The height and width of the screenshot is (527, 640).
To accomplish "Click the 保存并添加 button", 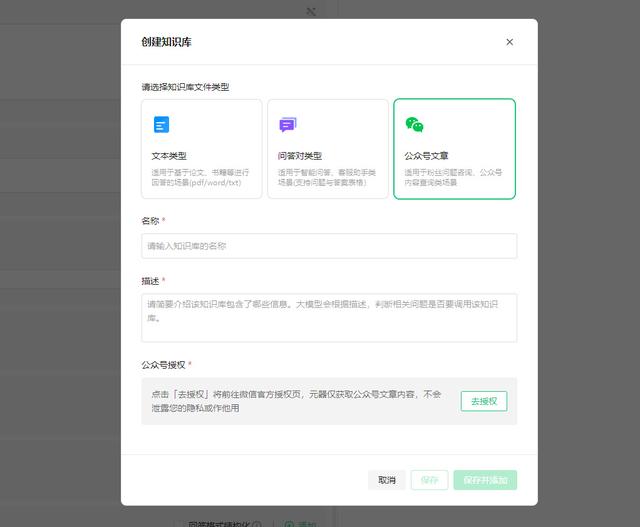I will (485, 480).
